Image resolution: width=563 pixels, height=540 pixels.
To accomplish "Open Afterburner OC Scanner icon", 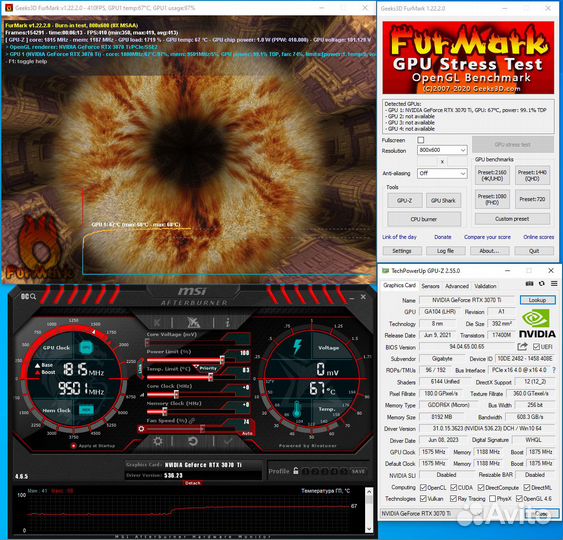I will [x=28, y=296].
